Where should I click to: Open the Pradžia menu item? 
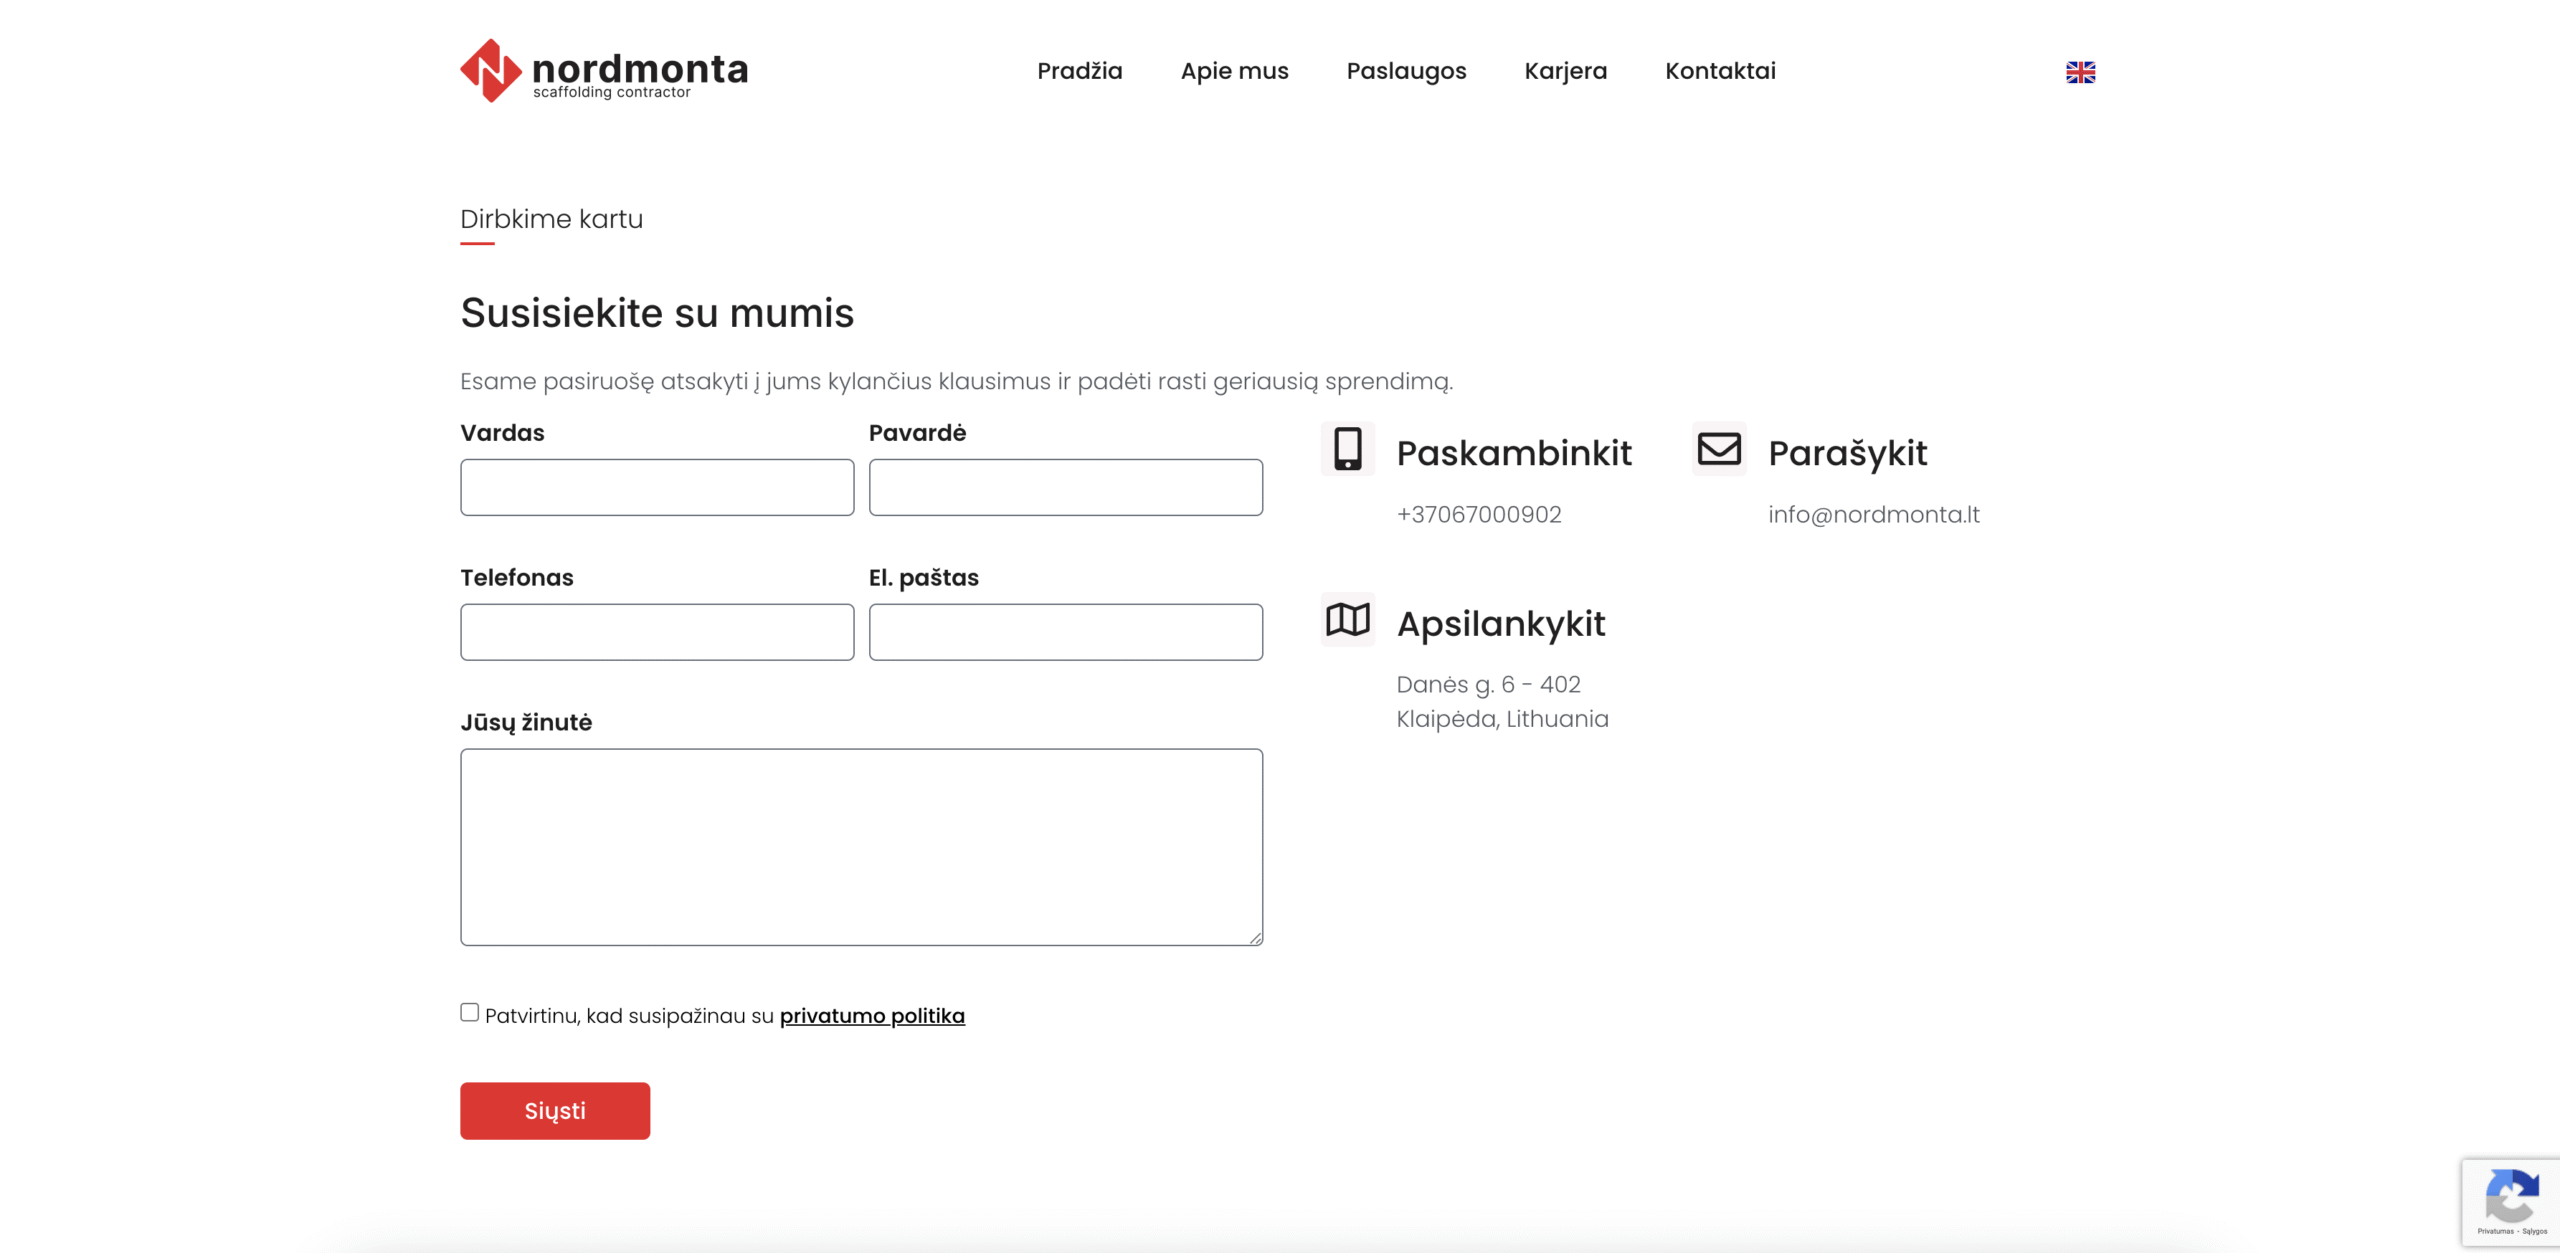[1079, 71]
